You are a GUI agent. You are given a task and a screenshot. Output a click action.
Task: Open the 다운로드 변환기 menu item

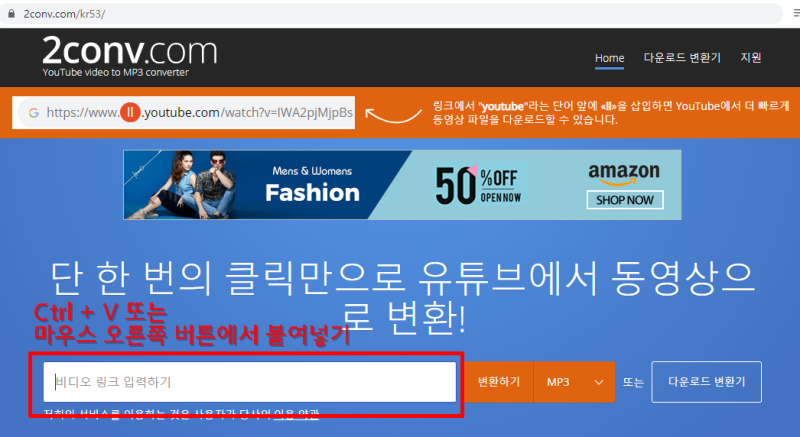pyautogui.click(x=682, y=58)
